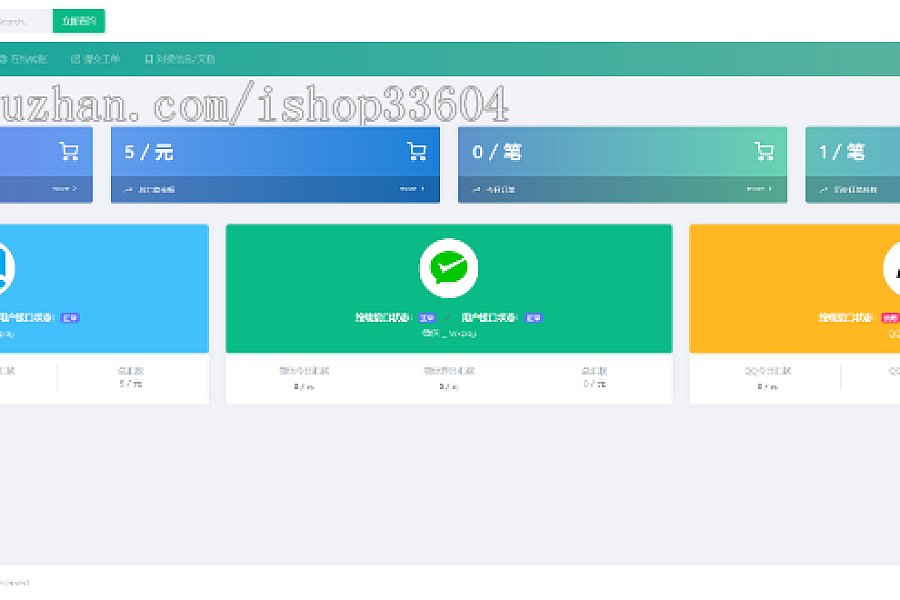Click the first status badge in the WeChat card
900x600 pixels.
tap(427, 318)
